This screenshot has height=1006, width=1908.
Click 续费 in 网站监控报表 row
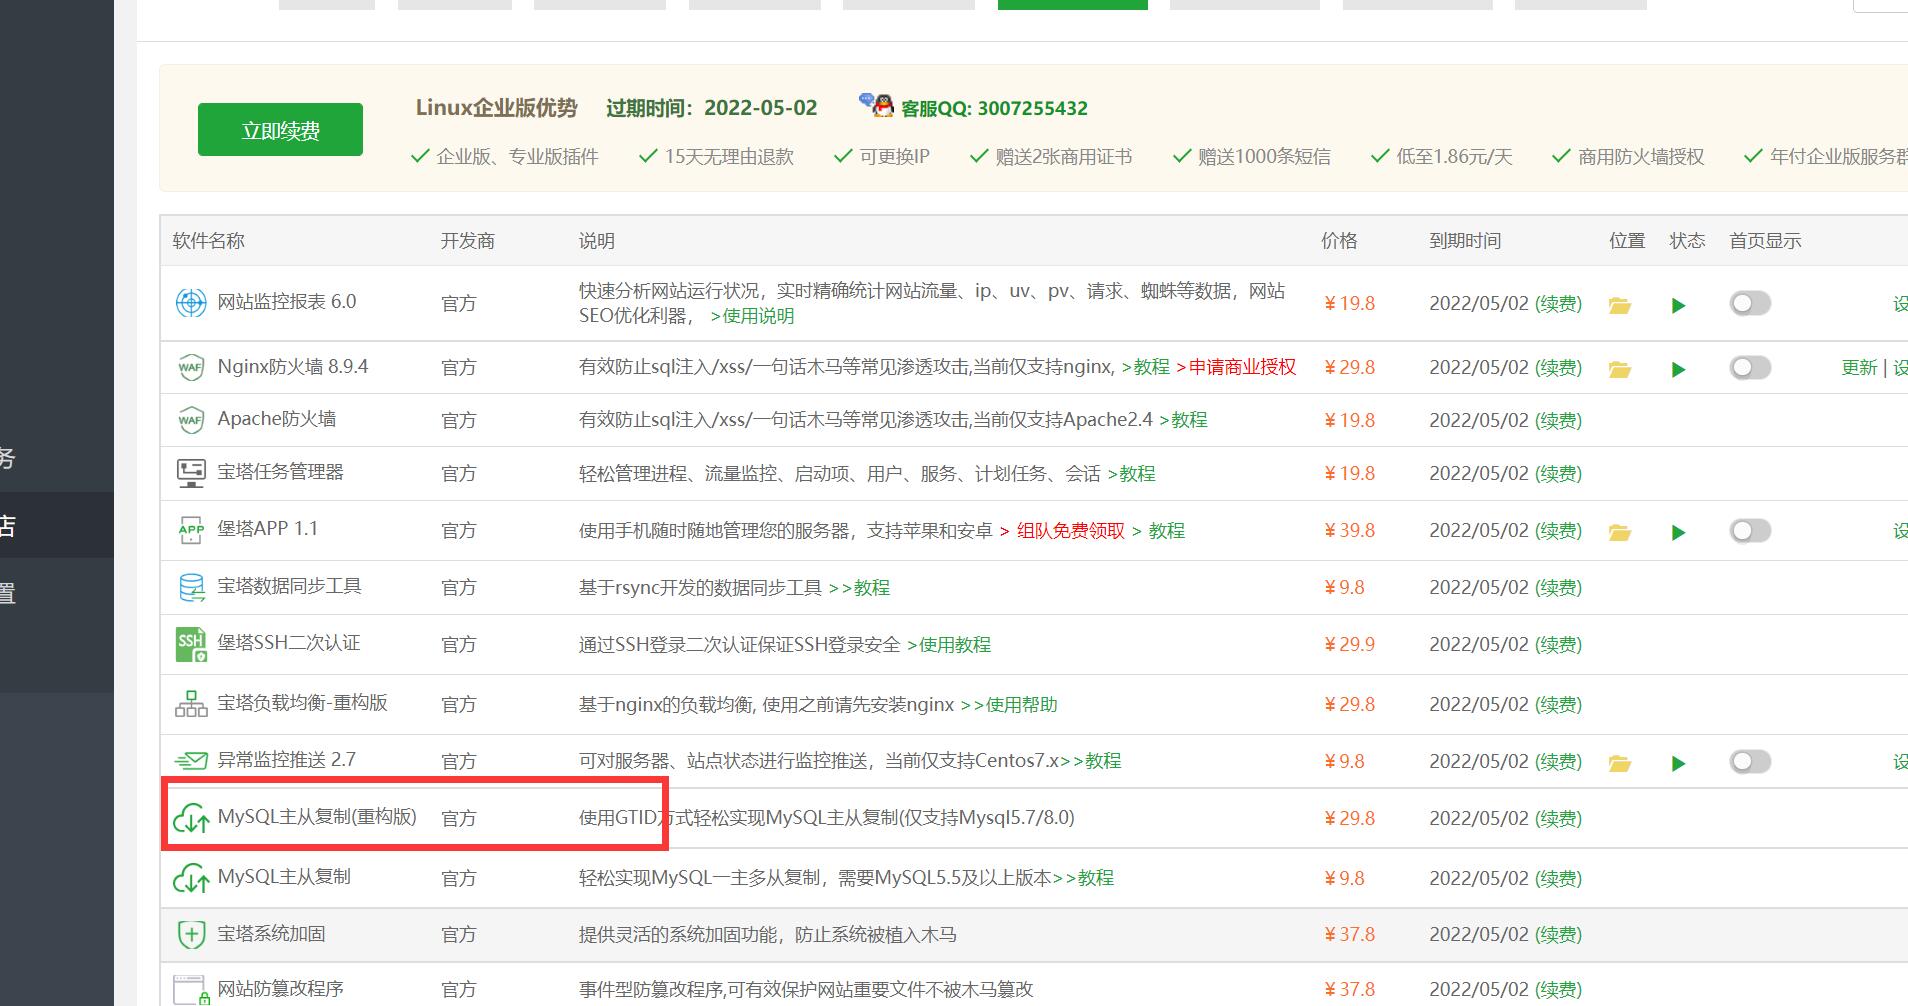[x=1558, y=303]
